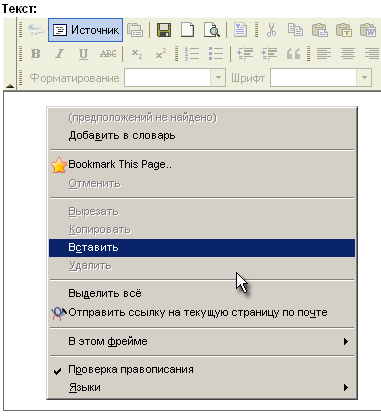Click the Форматирование combo box field
Screen dimensions: 381x418
click(x=175, y=78)
